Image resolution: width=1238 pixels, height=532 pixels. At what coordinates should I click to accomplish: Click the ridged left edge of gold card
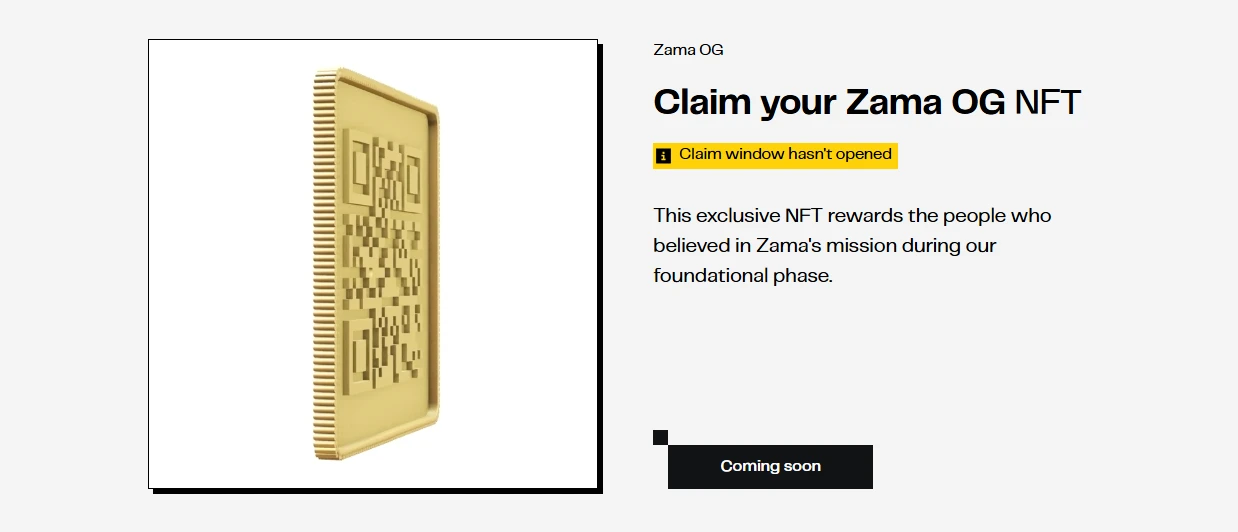coord(322,265)
